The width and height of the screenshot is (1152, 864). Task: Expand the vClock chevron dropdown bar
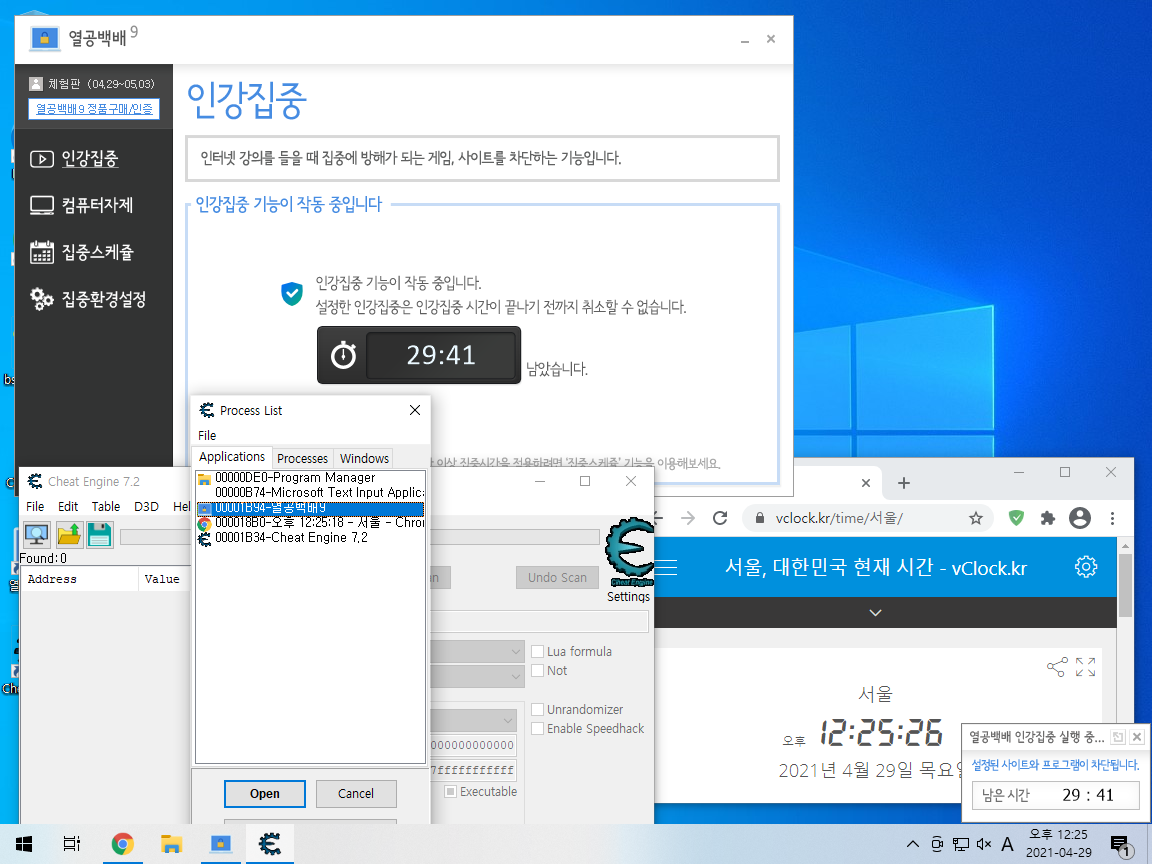pos(875,612)
